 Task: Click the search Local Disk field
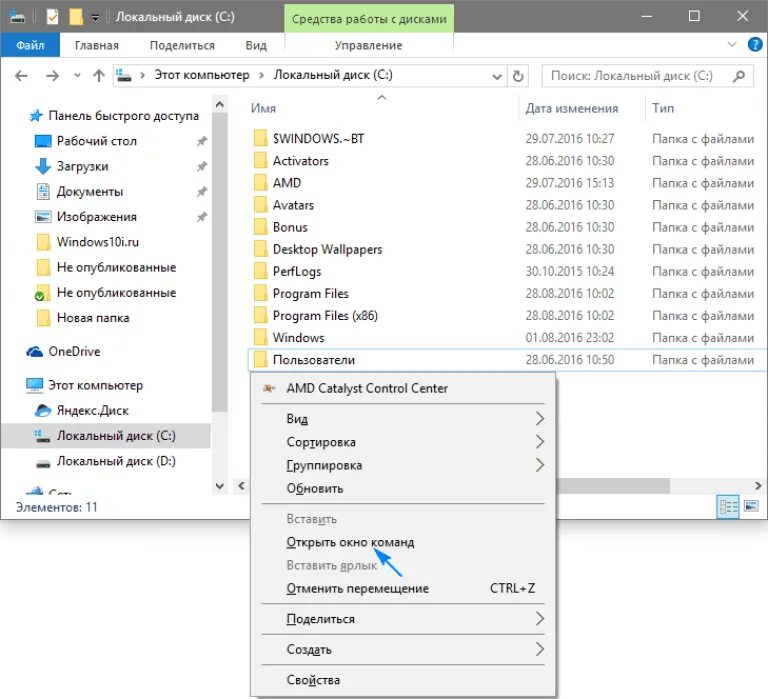[648, 76]
